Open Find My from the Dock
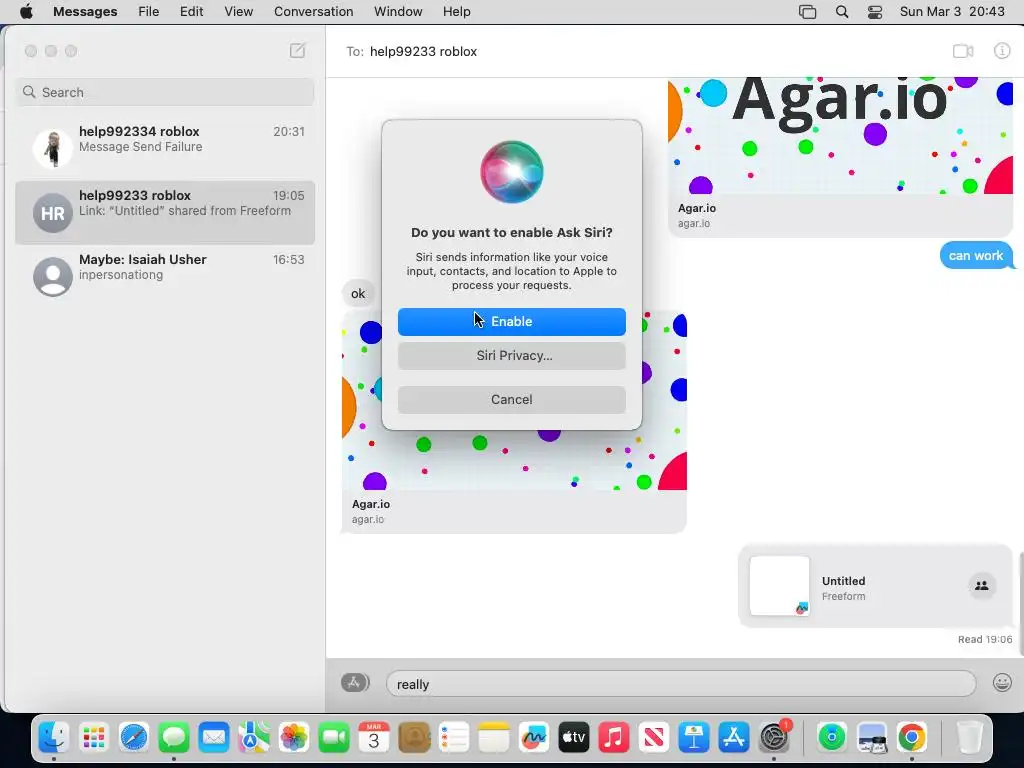This screenshot has height=768, width=1024. (831, 738)
